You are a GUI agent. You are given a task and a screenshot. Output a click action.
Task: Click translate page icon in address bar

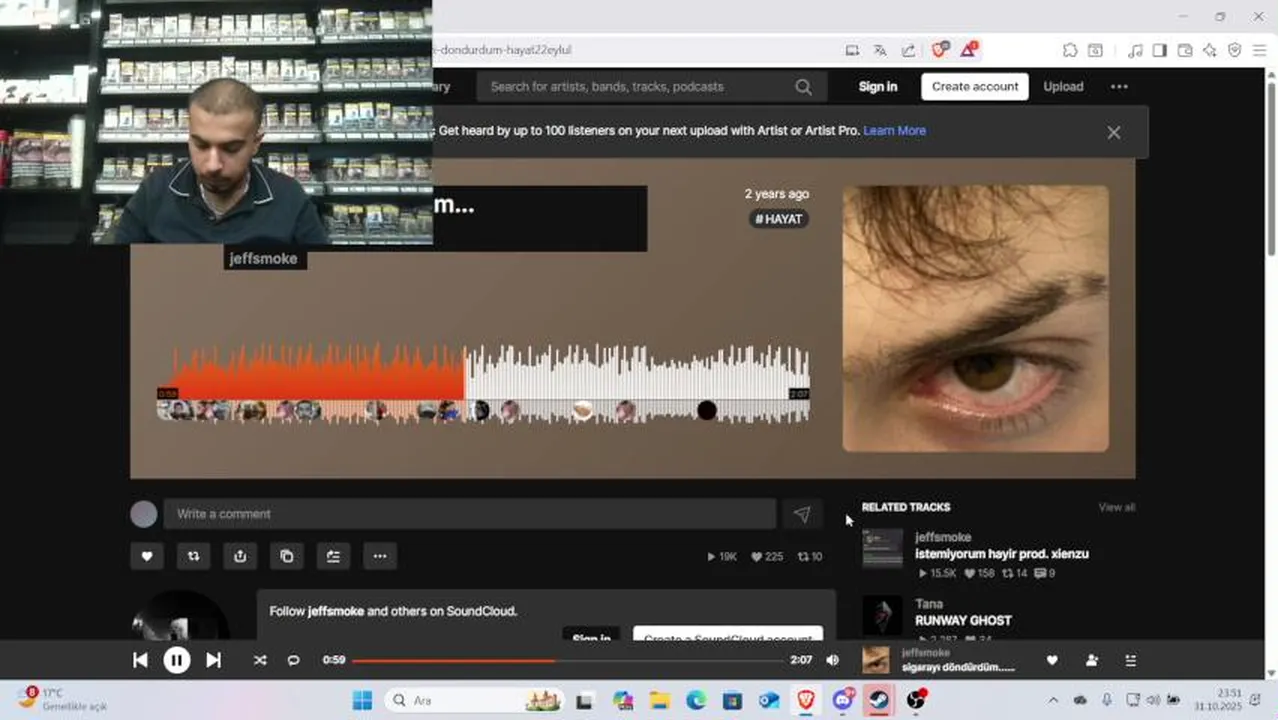(880, 50)
